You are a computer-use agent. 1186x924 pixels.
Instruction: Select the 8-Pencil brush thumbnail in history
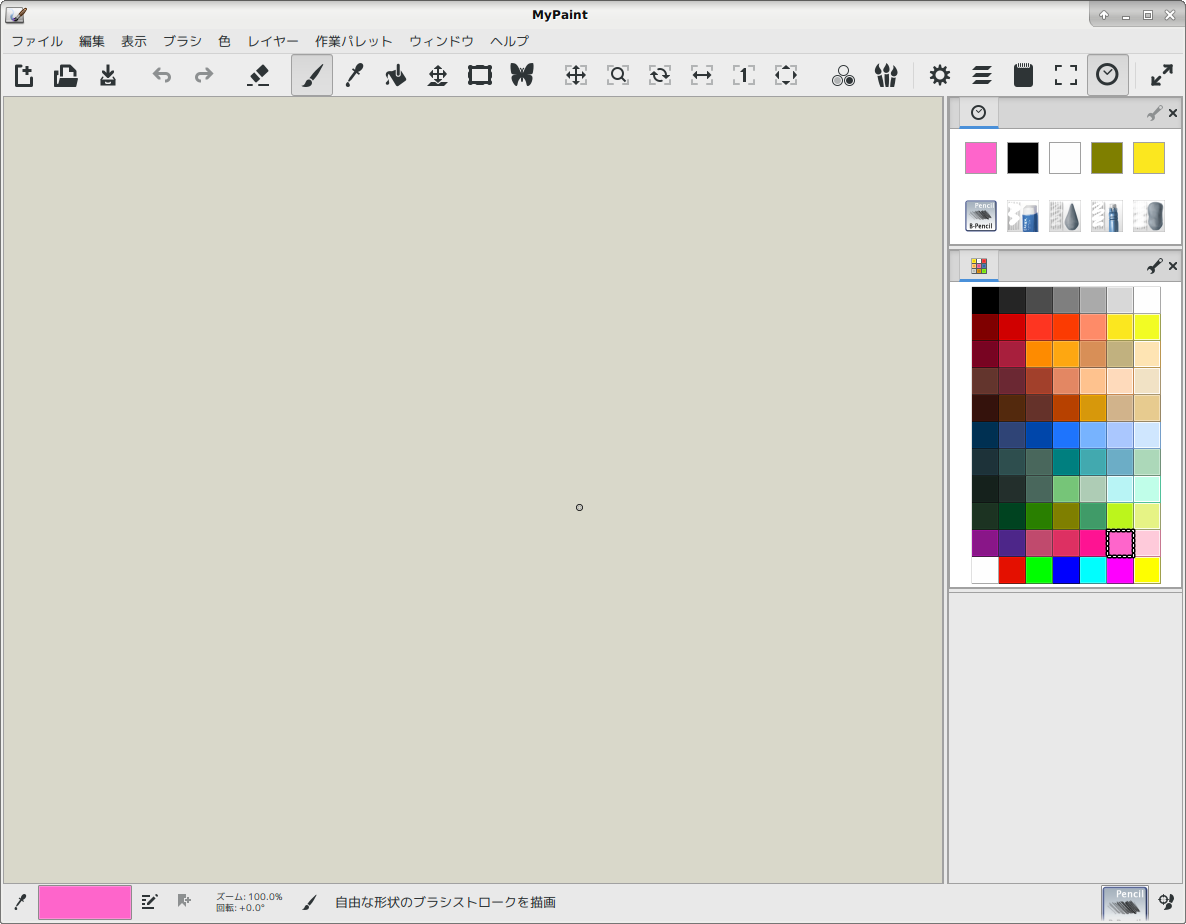point(980,216)
